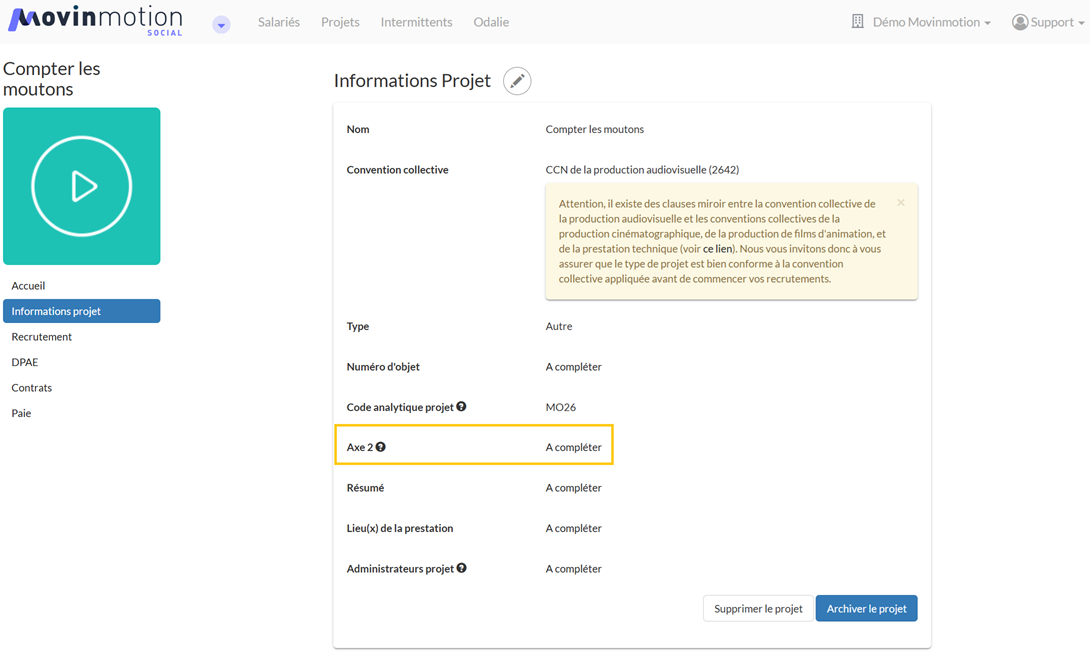
Task: Expand the Démo Movinmotion company dropdown
Action: [x=921, y=22]
